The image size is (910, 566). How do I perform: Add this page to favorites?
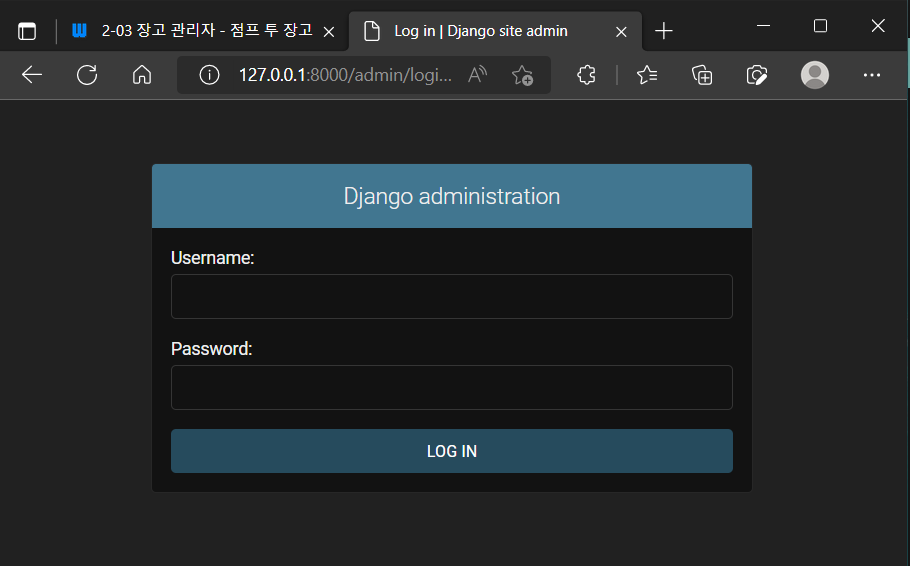(522, 75)
